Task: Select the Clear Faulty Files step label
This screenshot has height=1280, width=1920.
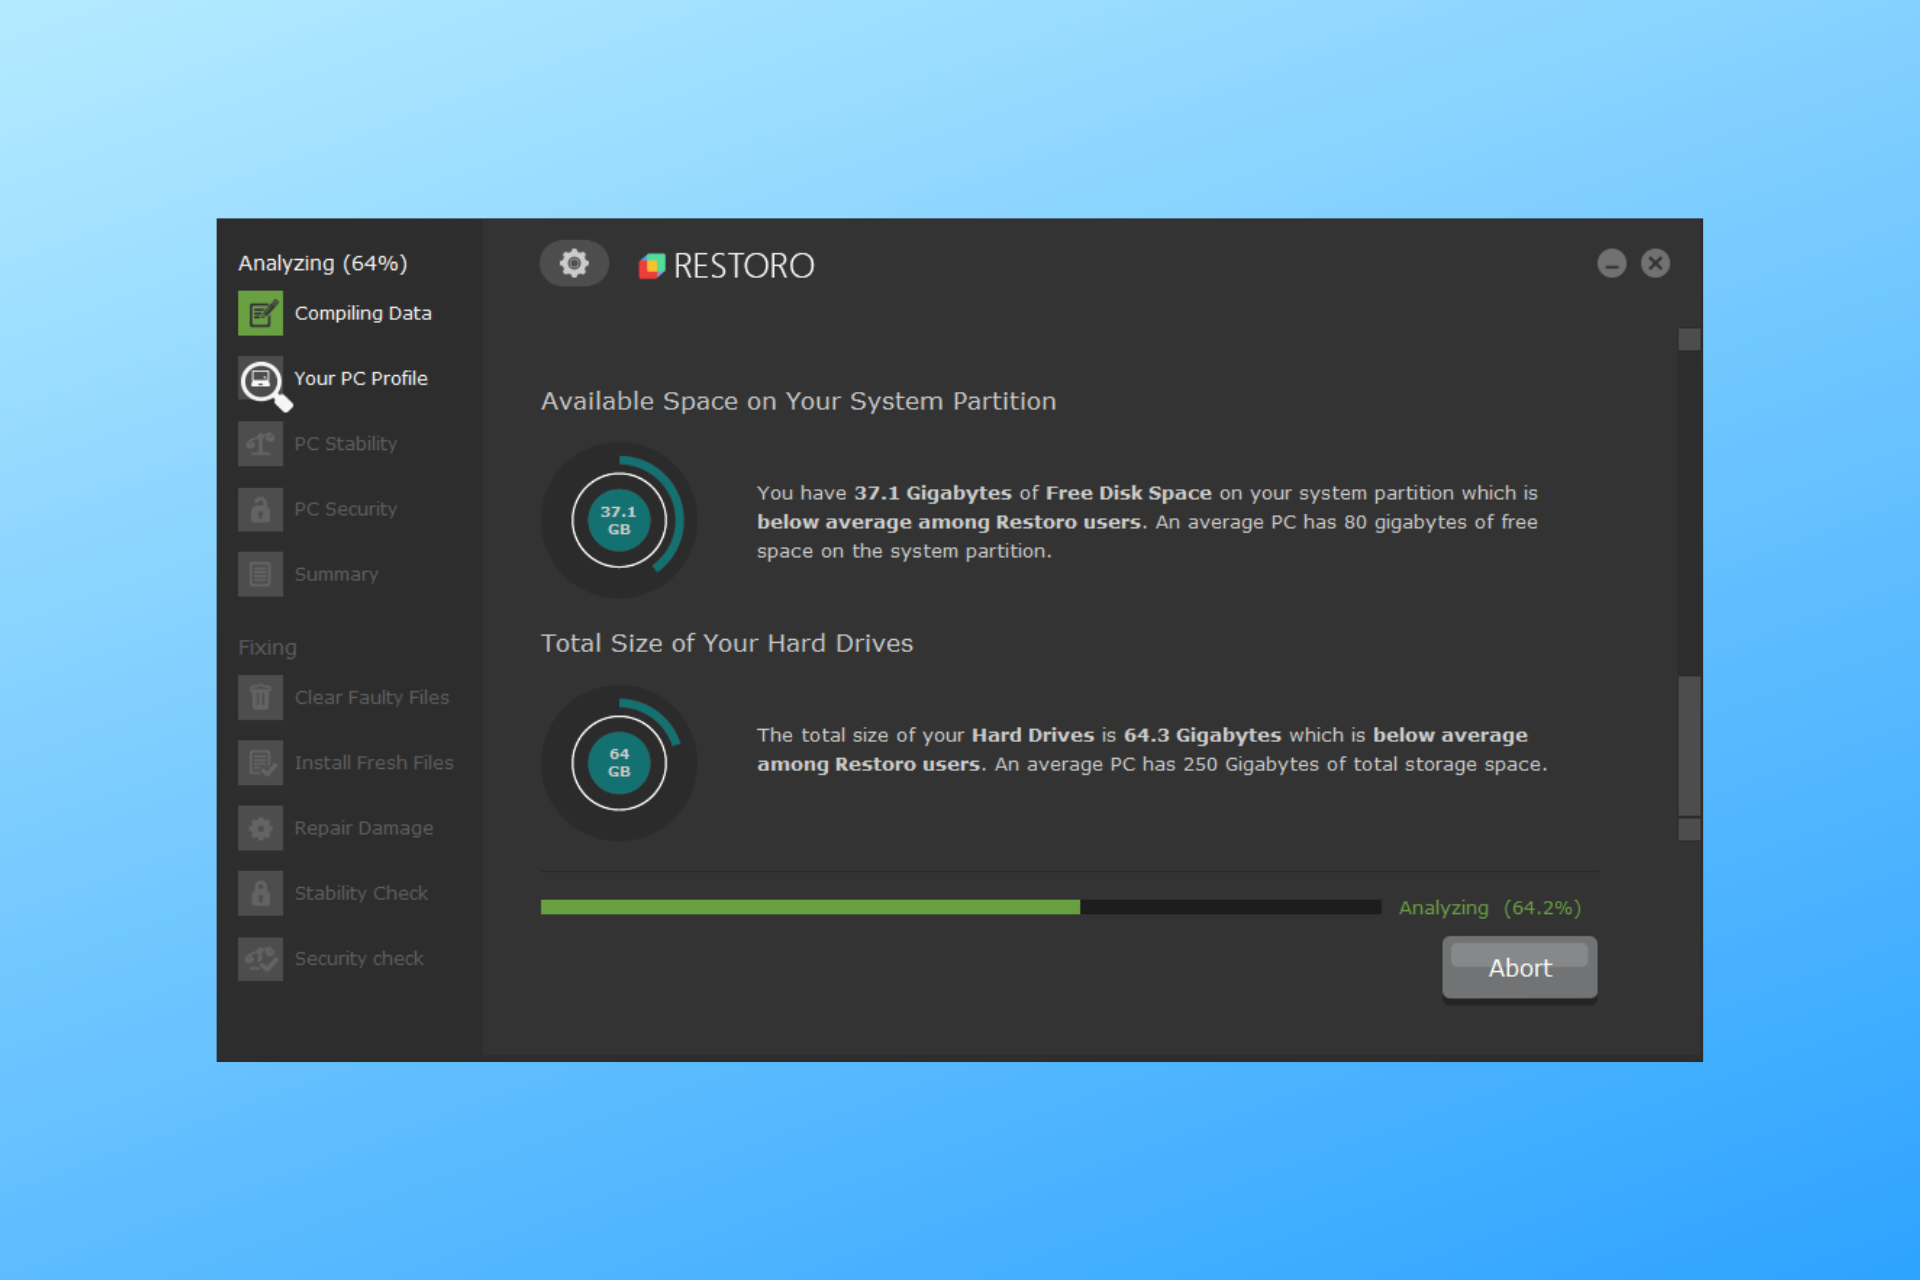Action: pos(372,697)
